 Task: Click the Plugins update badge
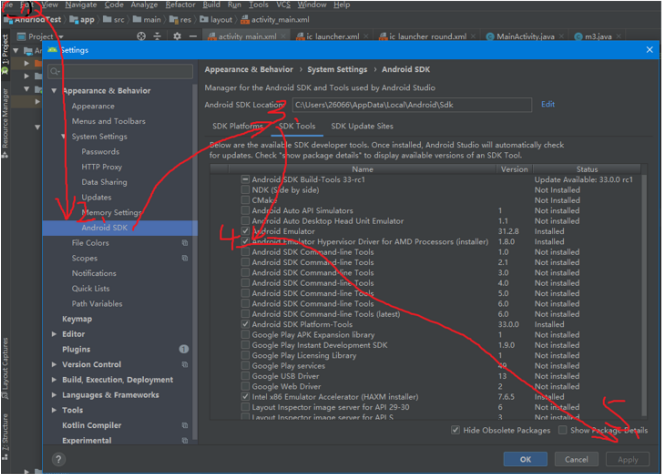184,349
